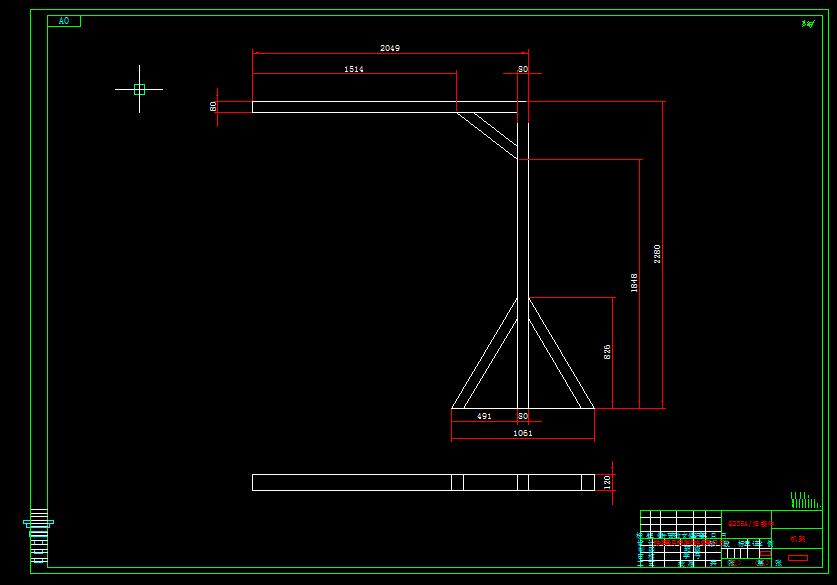Select the 1848 column height dimension

[637, 279]
